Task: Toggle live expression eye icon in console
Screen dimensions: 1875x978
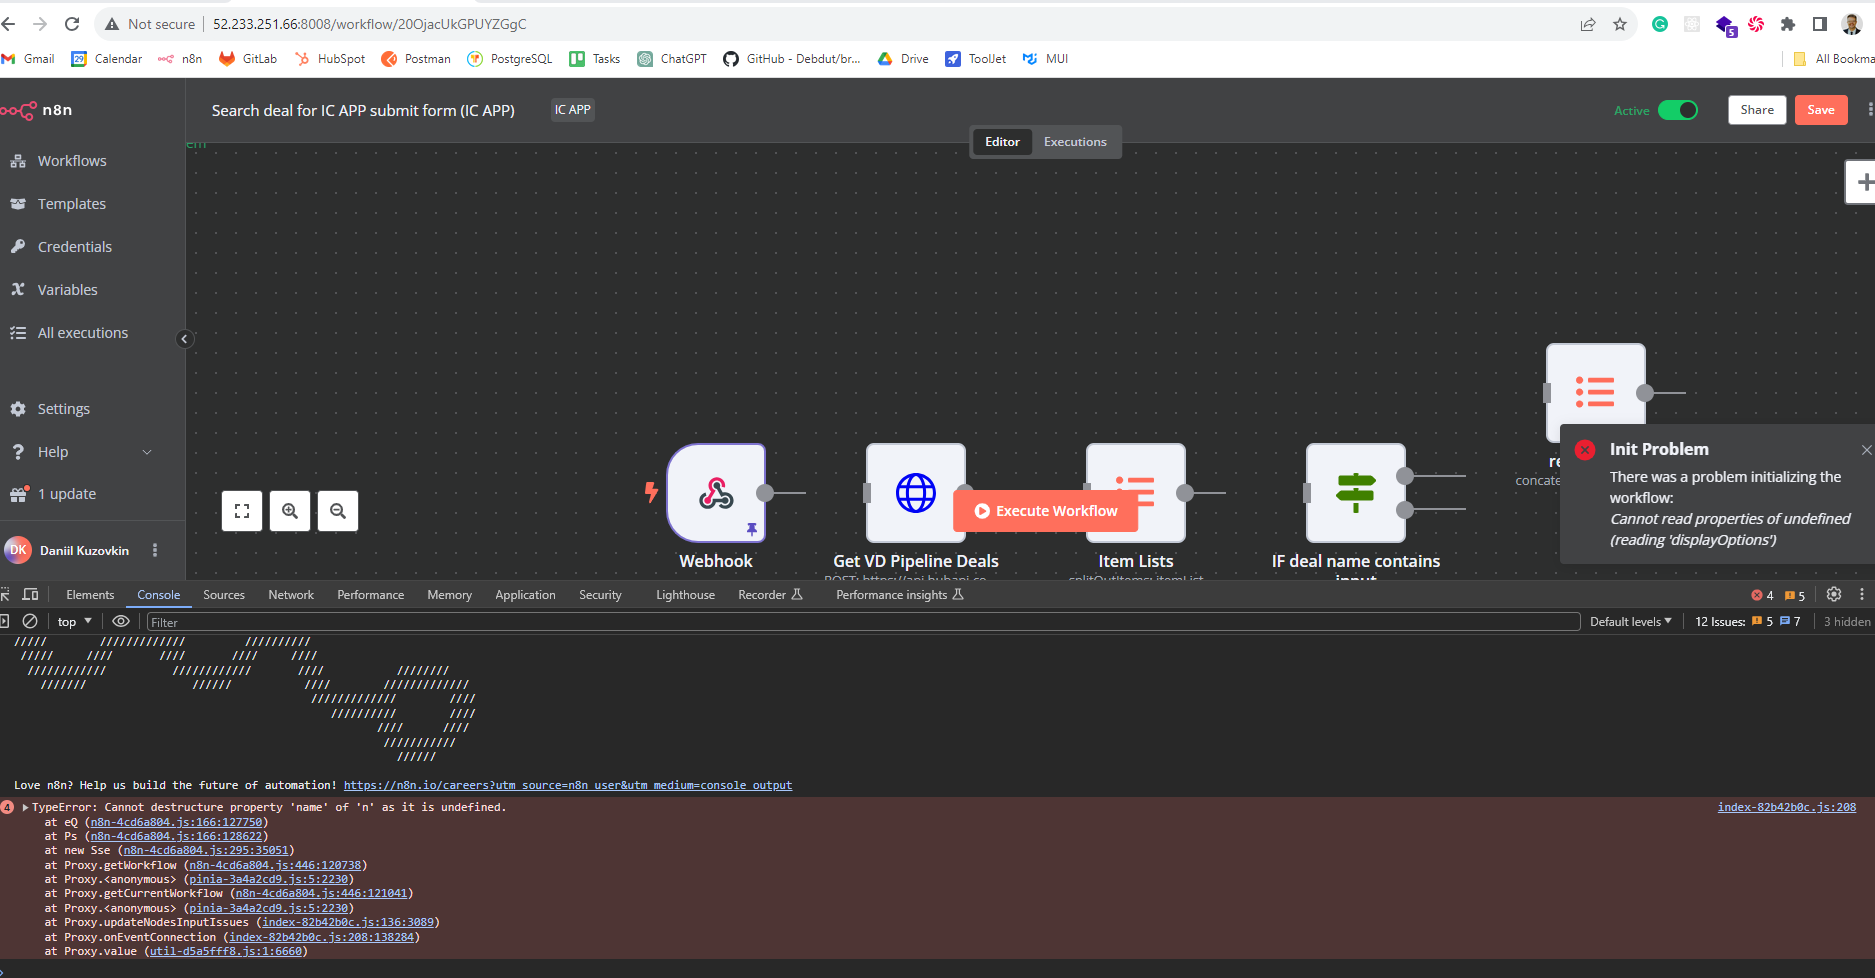Action: coord(121,621)
